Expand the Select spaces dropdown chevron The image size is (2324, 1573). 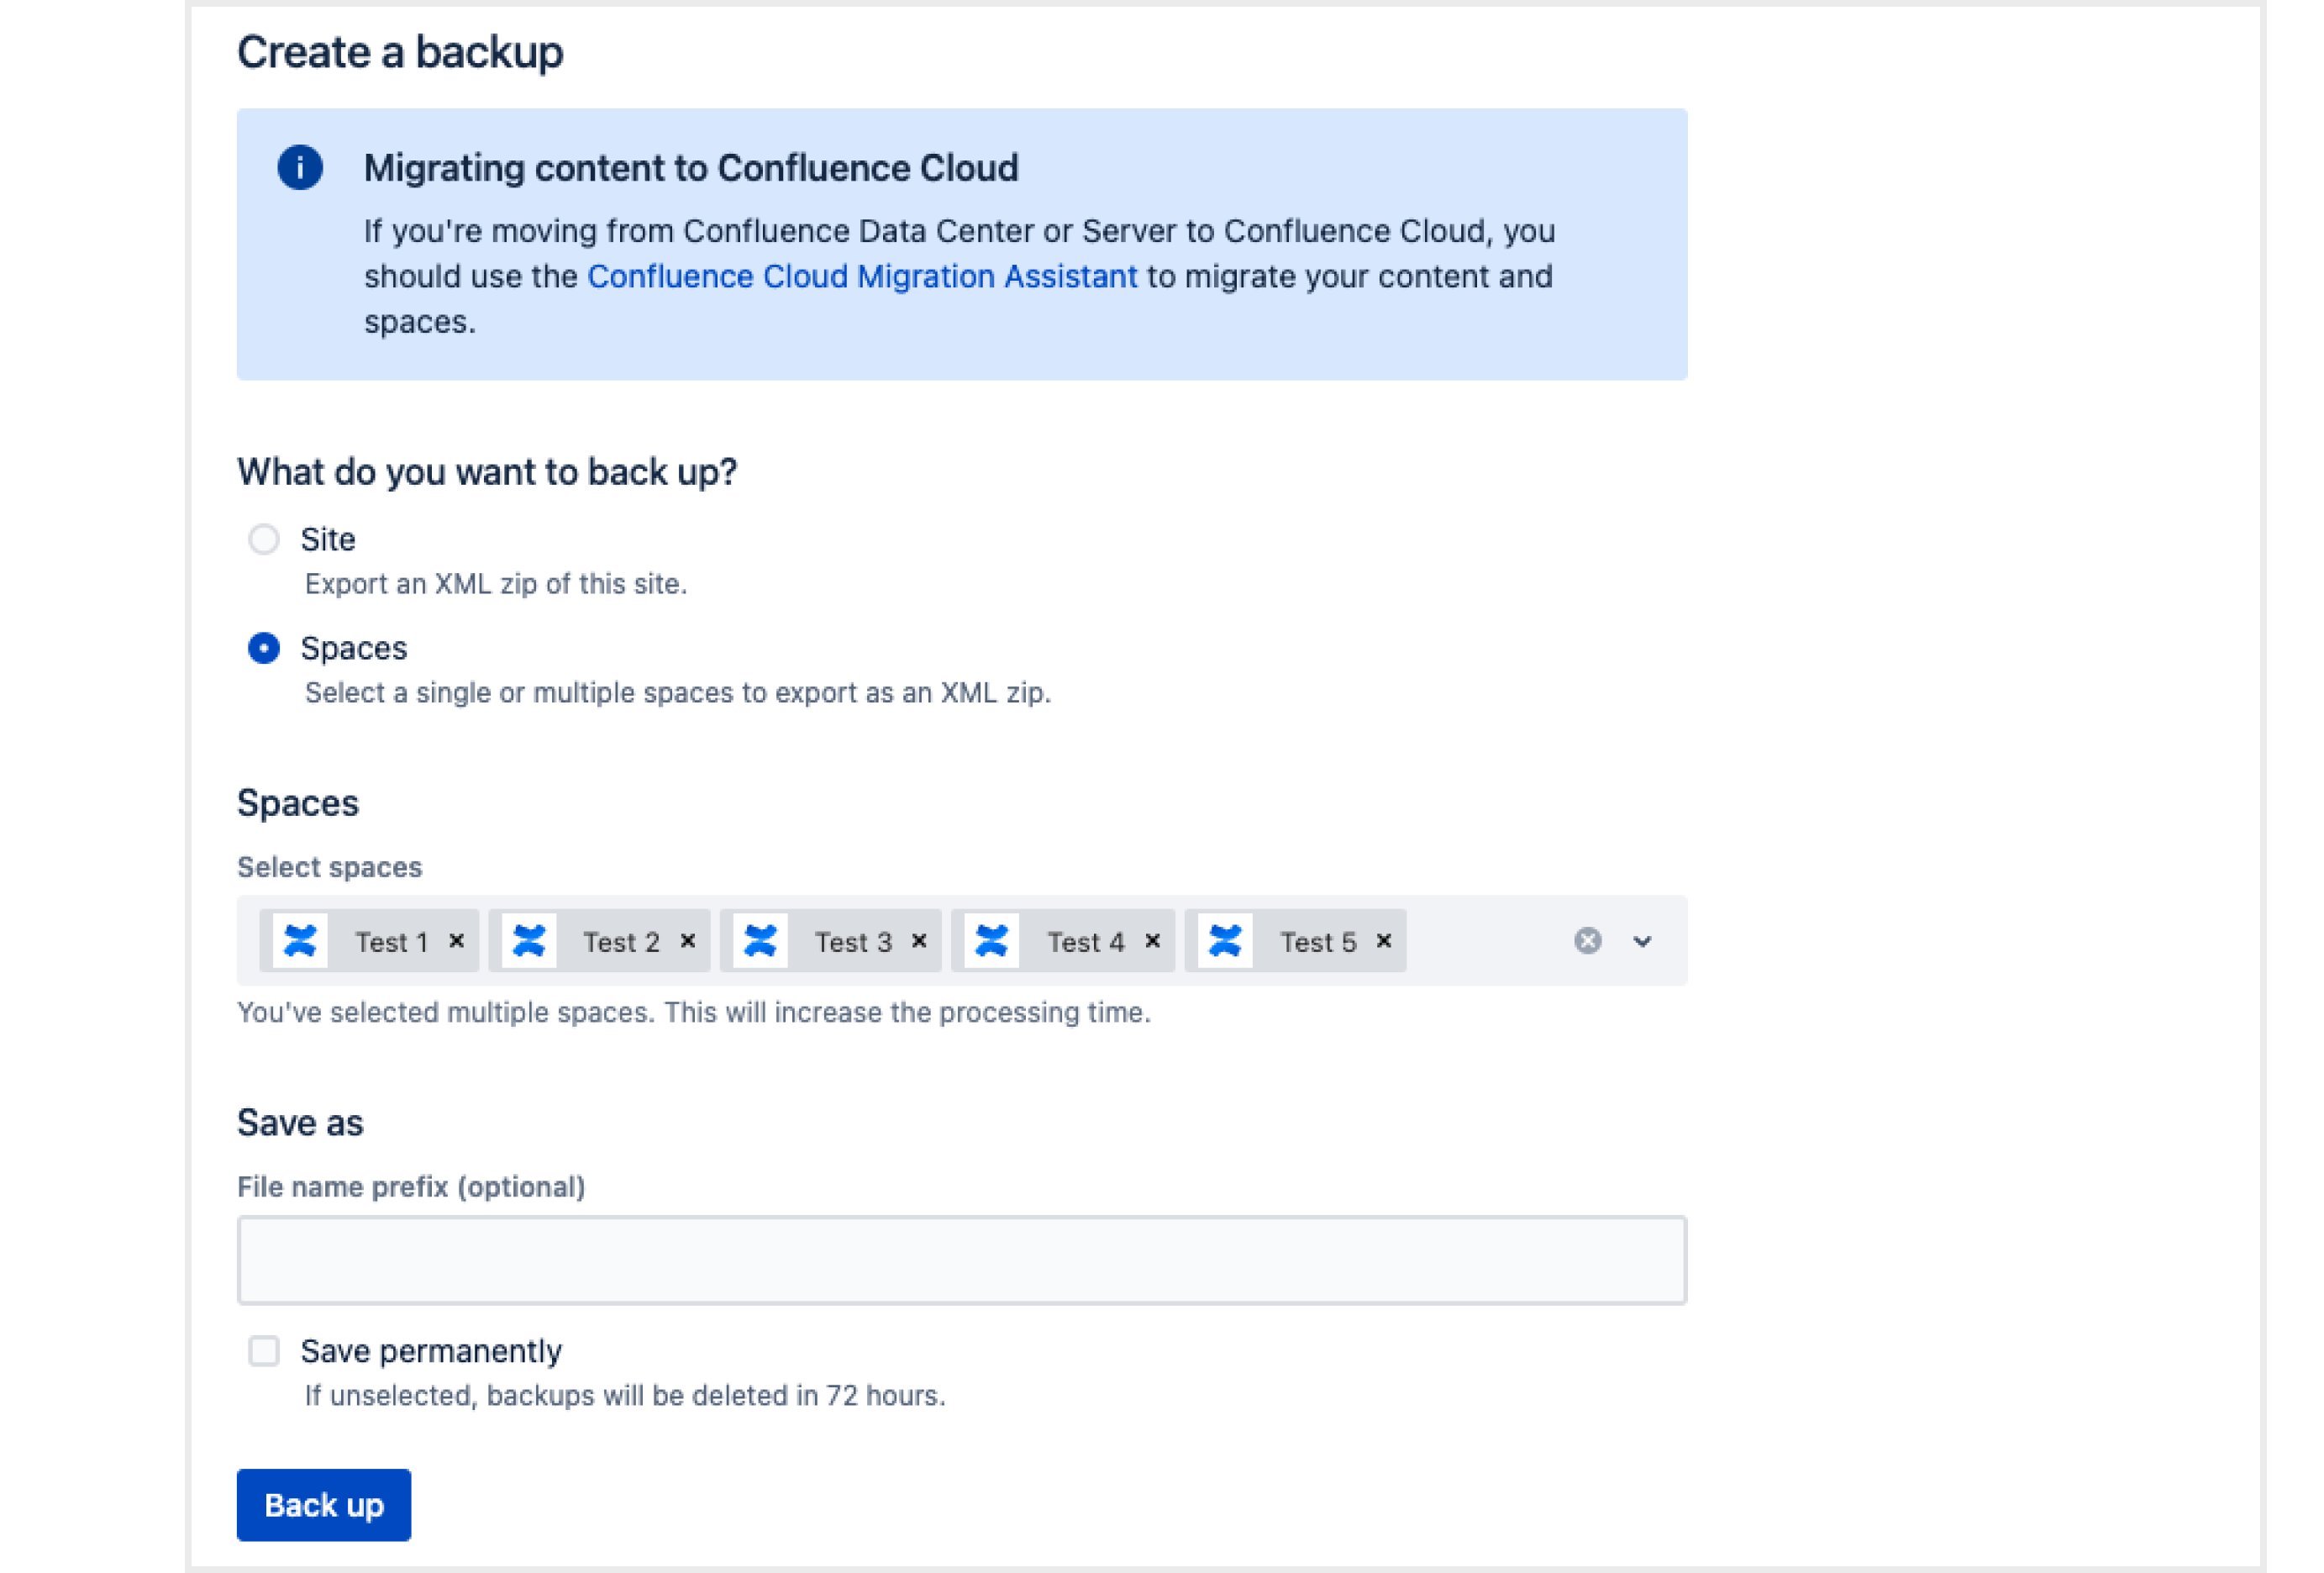pos(1643,942)
